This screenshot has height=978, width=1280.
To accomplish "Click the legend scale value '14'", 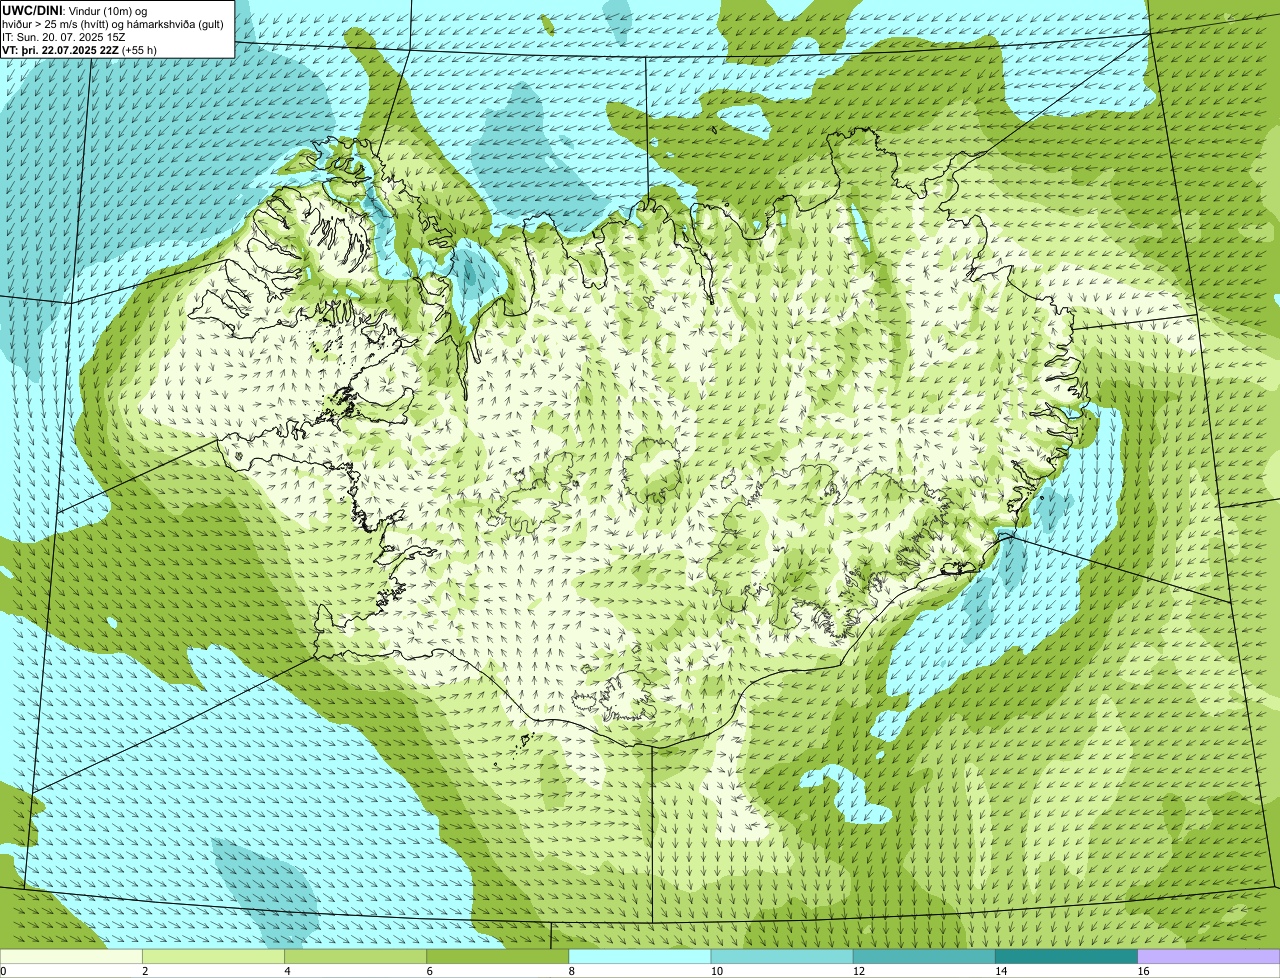I will [x=1000, y=971].
